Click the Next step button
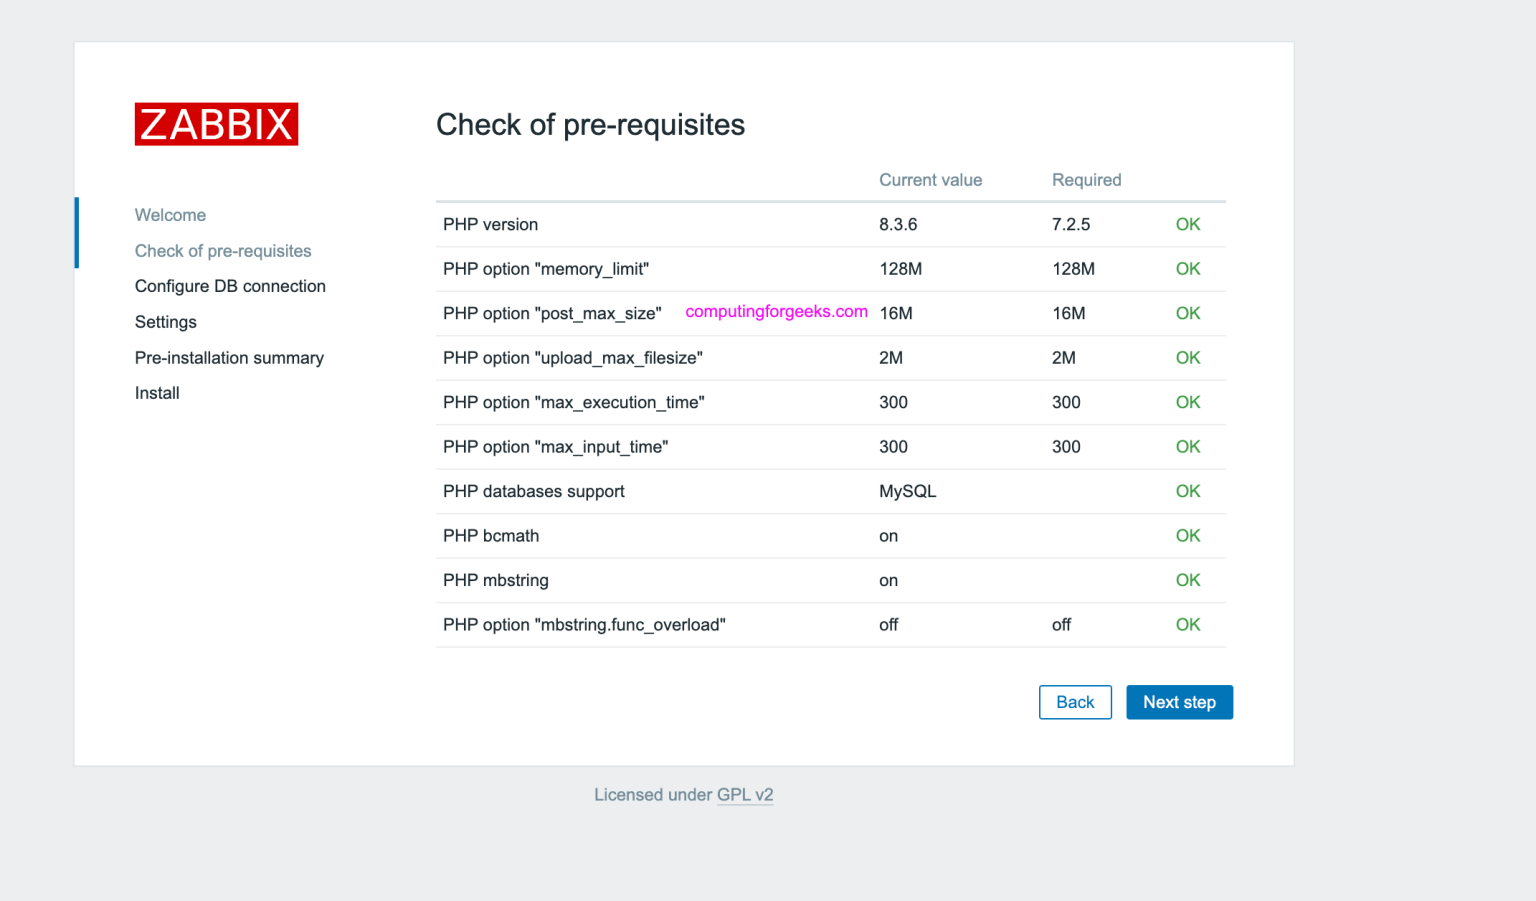The height and width of the screenshot is (901, 1536). tap(1179, 702)
